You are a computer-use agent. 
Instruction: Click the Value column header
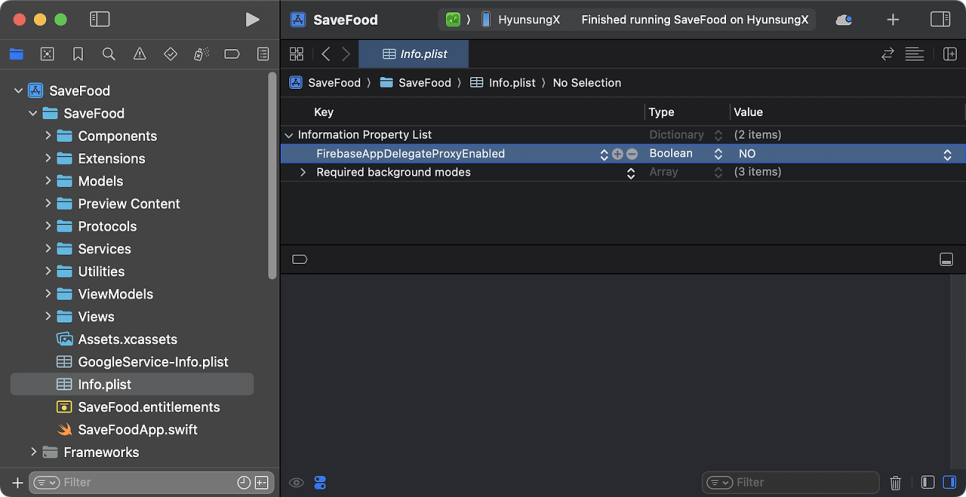(x=748, y=112)
